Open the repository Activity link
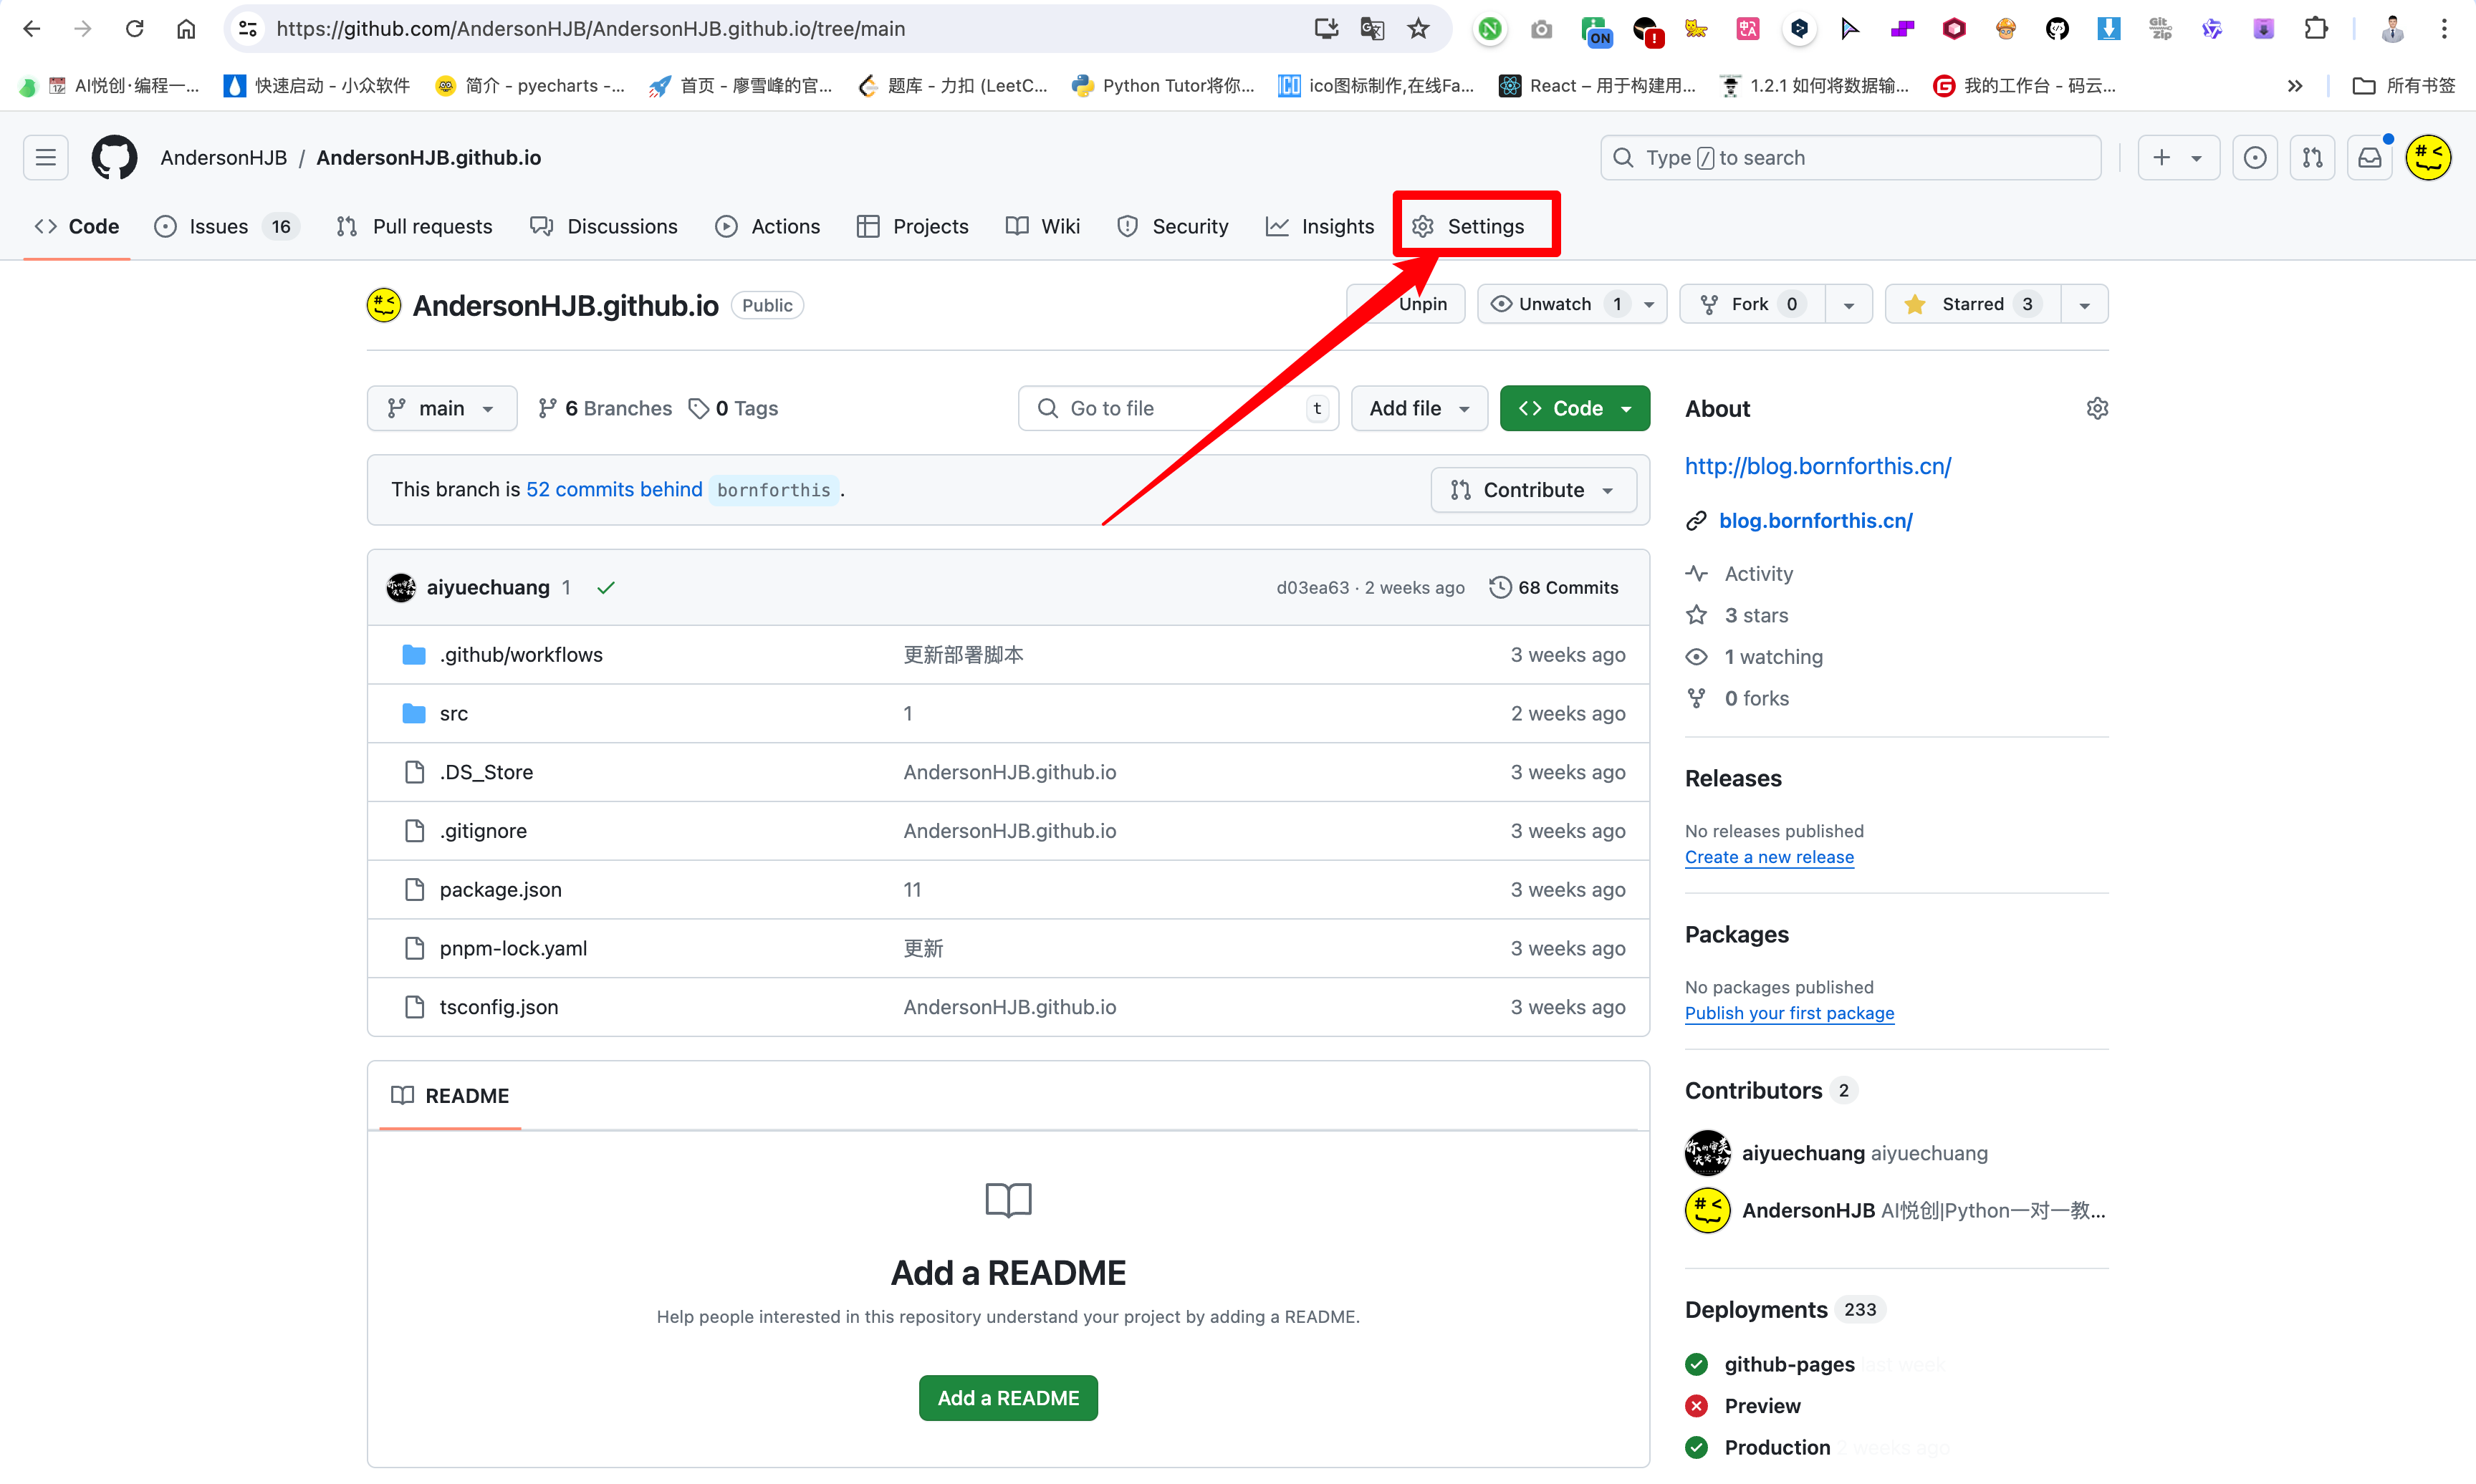This screenshot has width=2476, height=1484. pyautogui.click(x=1758, y=574)
